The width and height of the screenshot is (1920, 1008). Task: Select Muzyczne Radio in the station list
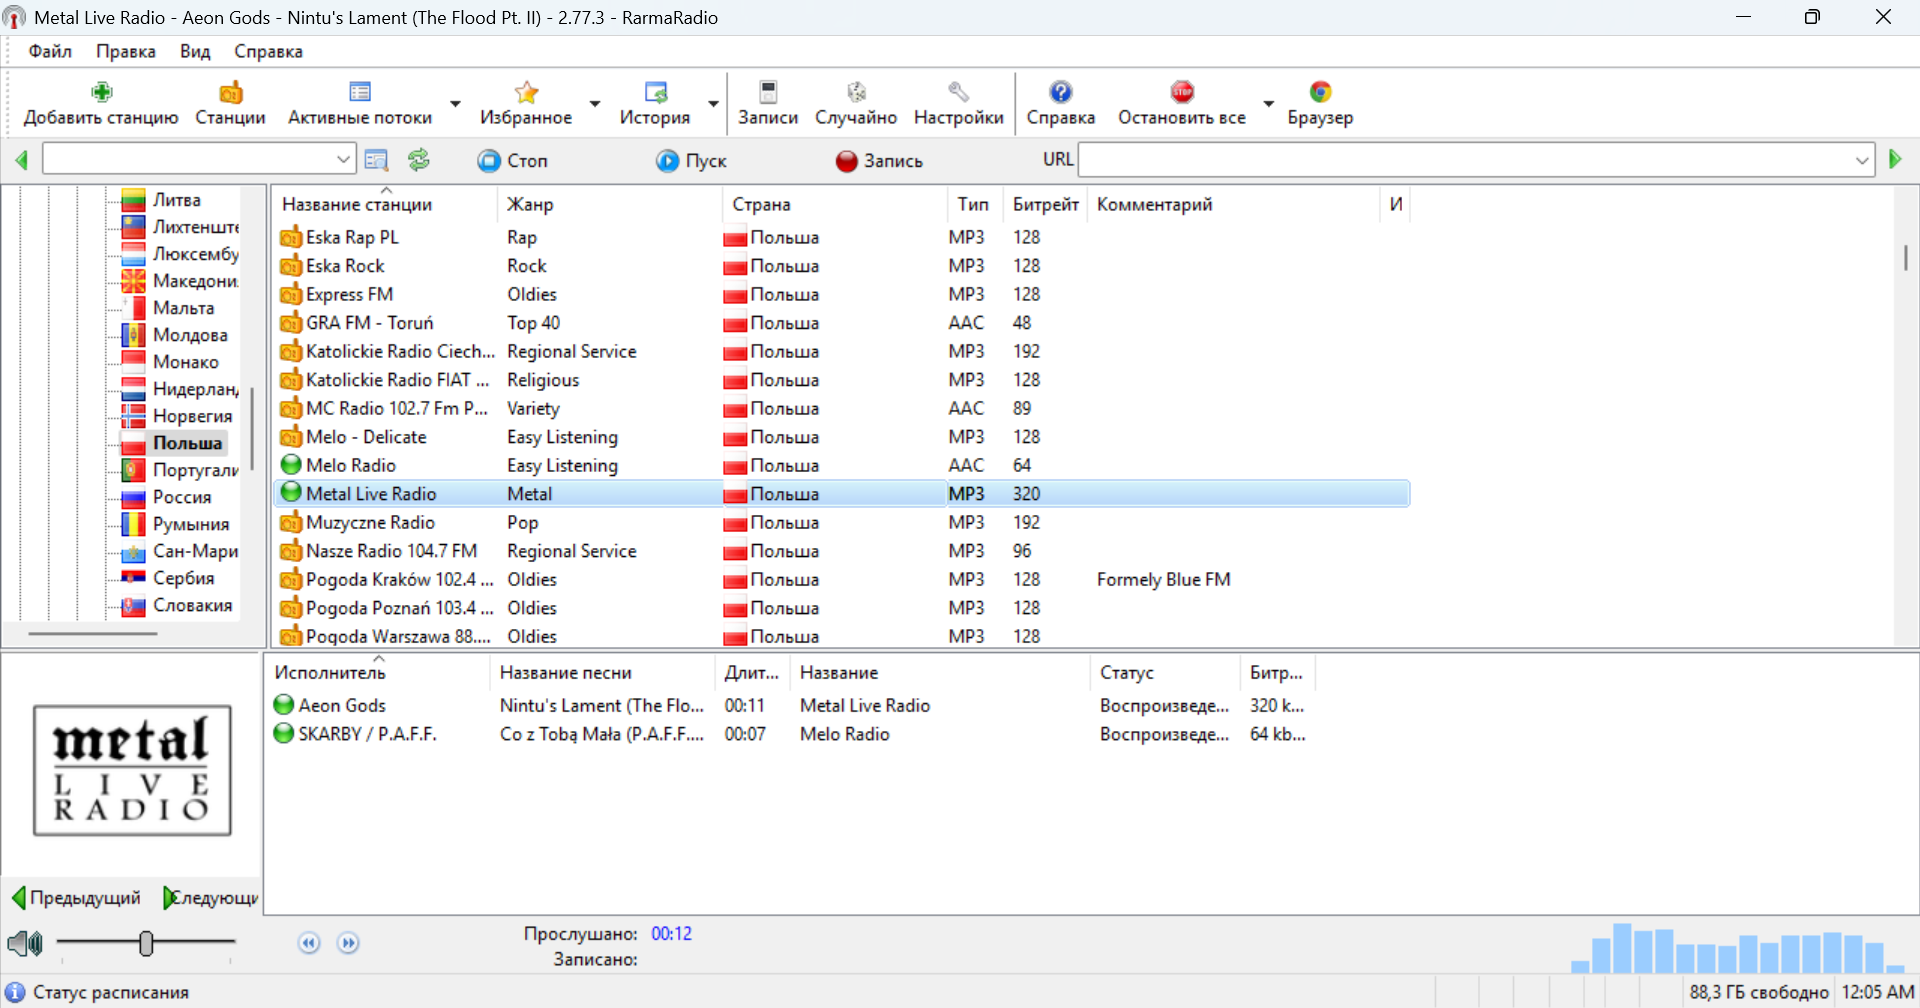coord(370,522)
